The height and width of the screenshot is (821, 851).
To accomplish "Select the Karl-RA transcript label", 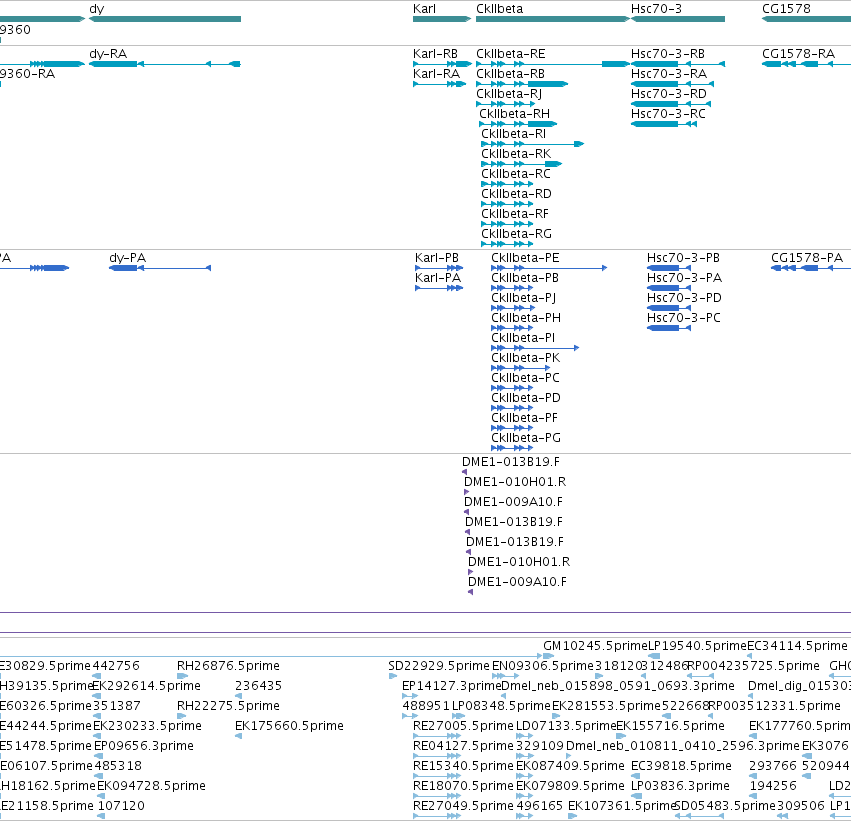I will coord(436,74).
